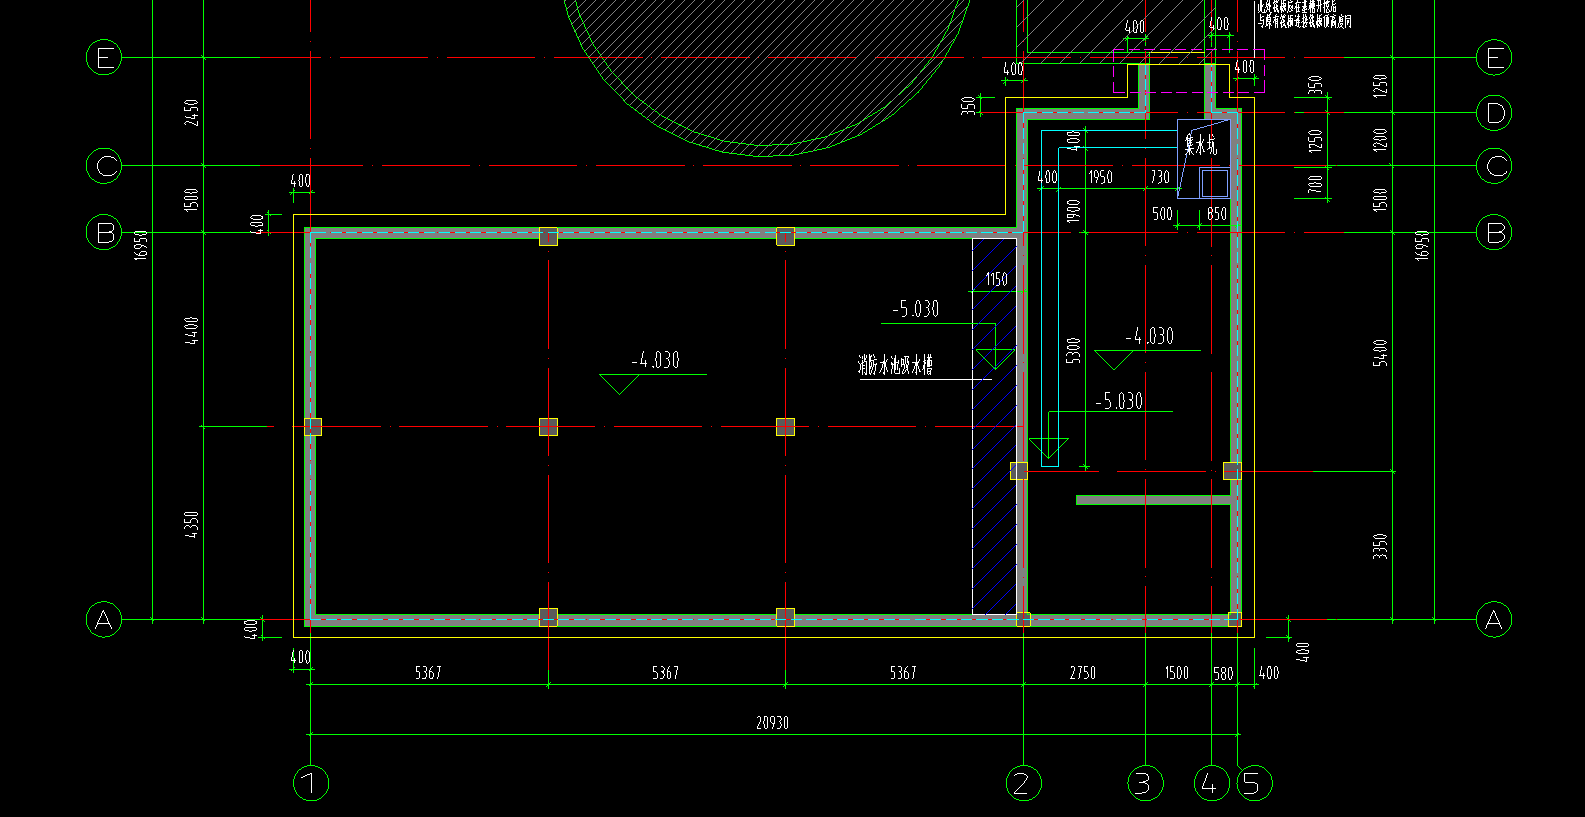
Task: Select the small blue square in 集水坑
Action: (x=1214, y=183)
